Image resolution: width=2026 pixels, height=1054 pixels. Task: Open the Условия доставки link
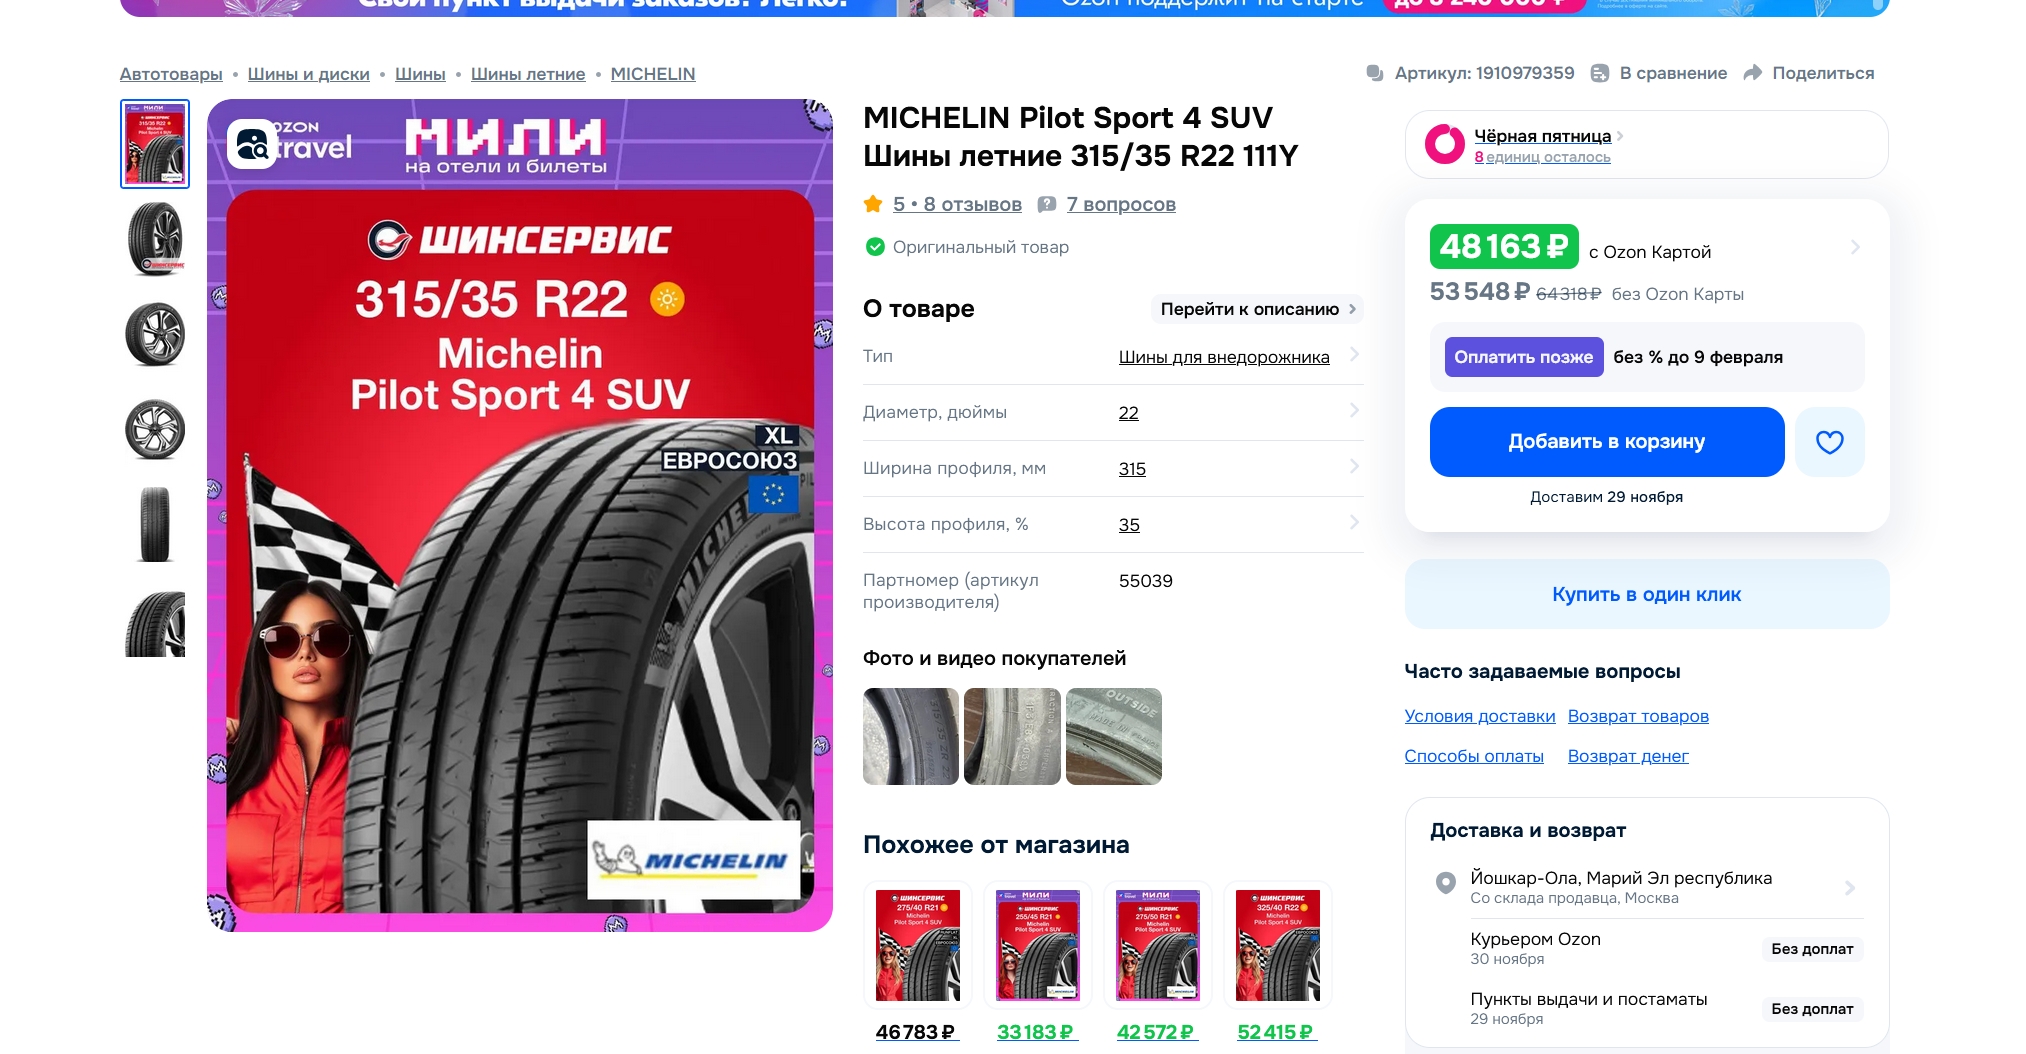[x=1480, y=716]
